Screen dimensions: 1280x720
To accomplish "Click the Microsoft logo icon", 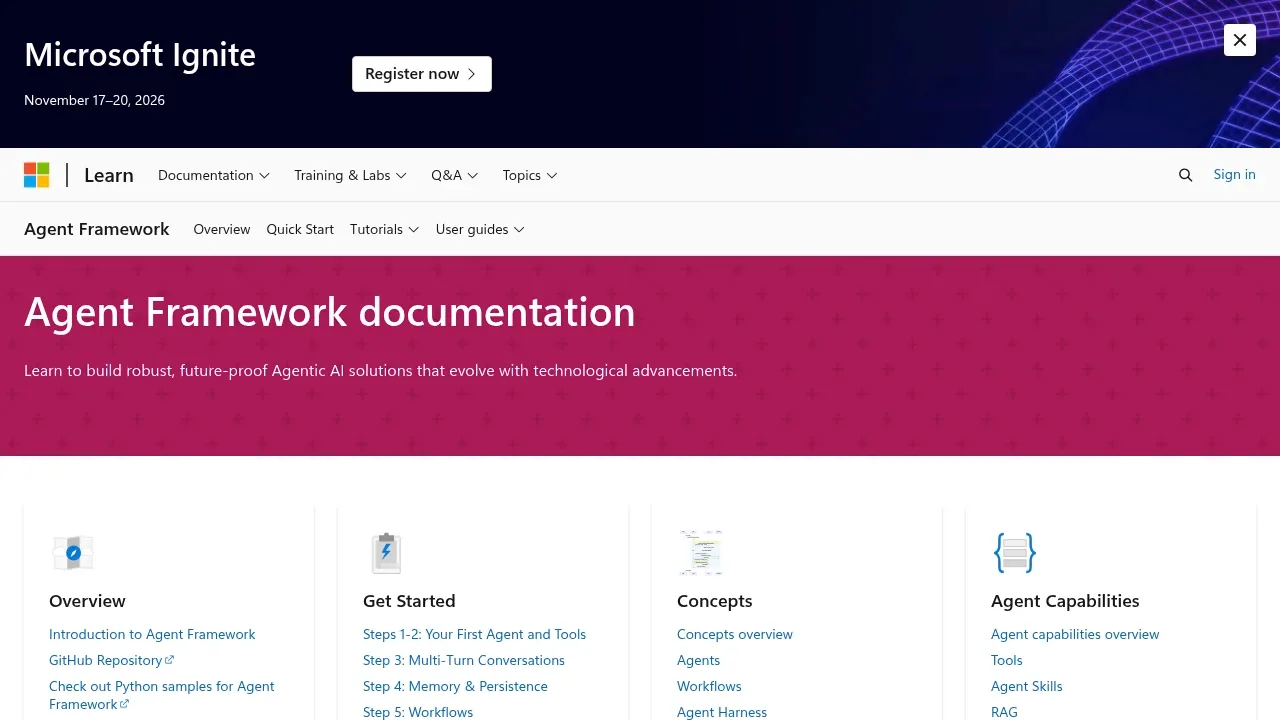I will pyautogui.click(x=37, y=175).
